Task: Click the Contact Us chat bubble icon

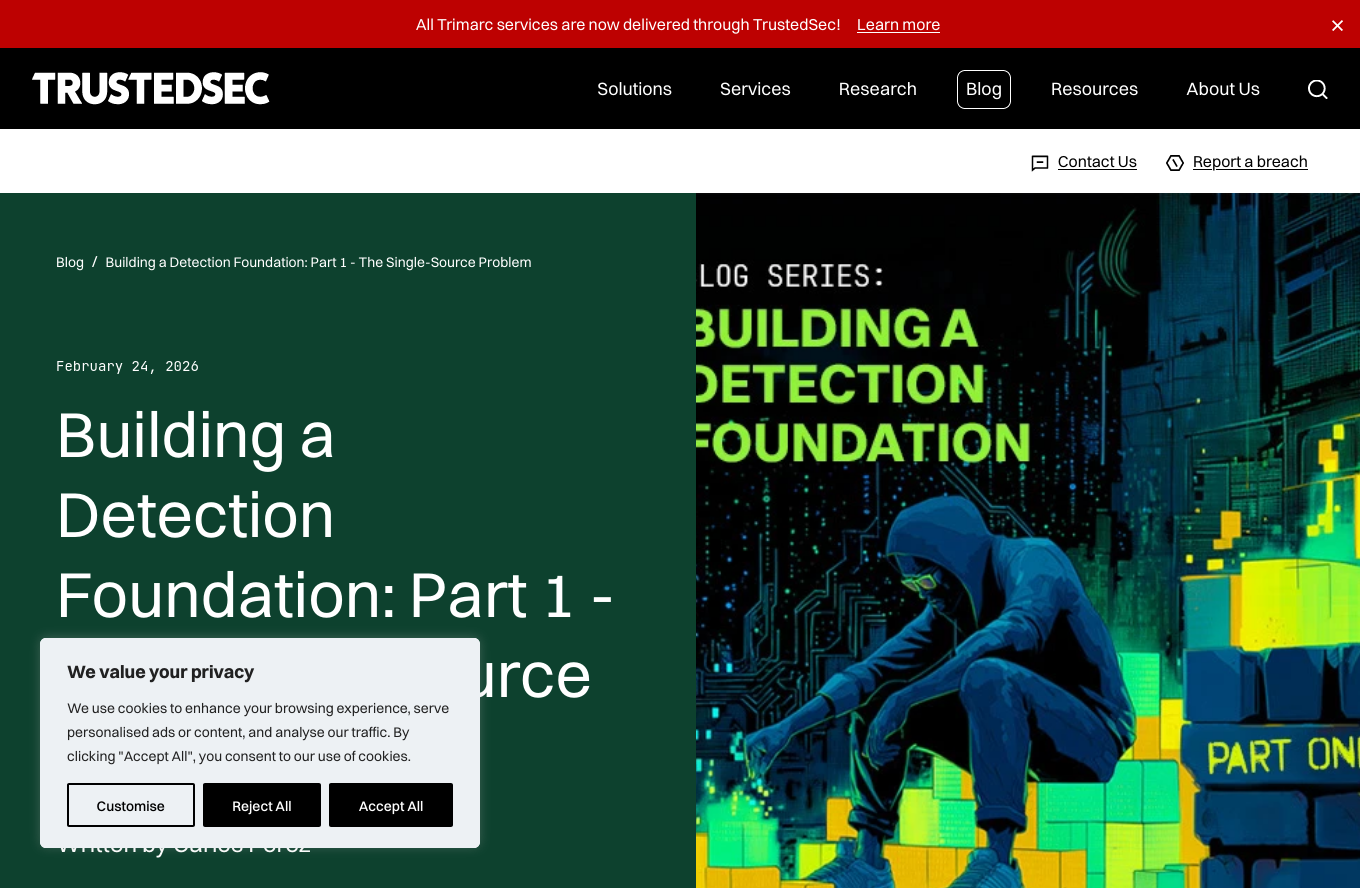Action: pyautogui.click(x=1040, y=163)
